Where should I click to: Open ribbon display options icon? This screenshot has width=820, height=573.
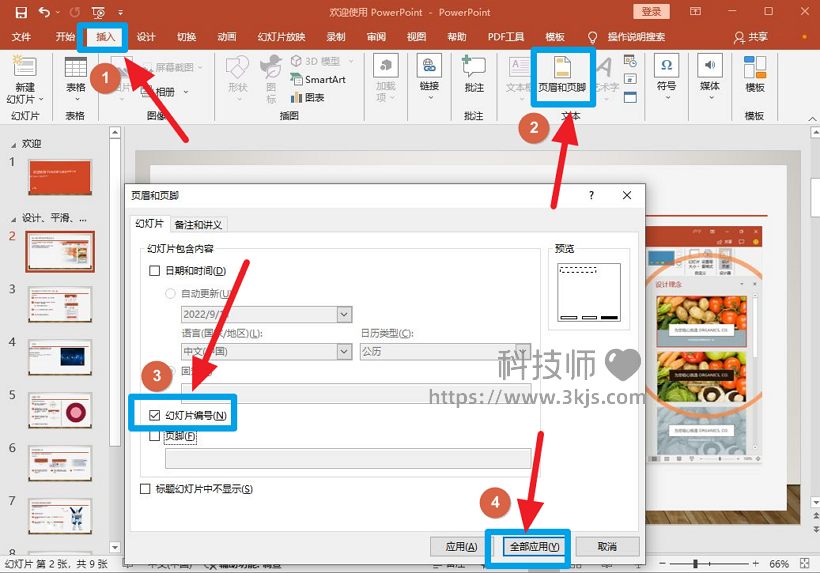[695, 12]
